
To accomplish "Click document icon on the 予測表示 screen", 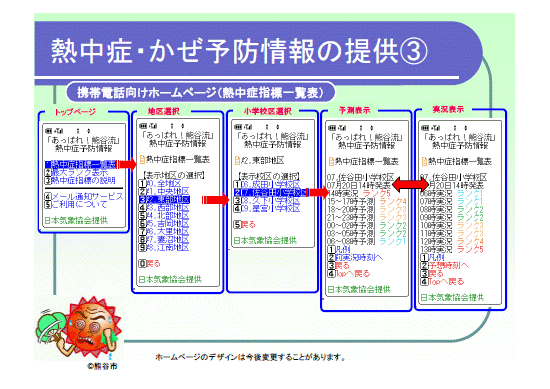I will coord(331,162).
